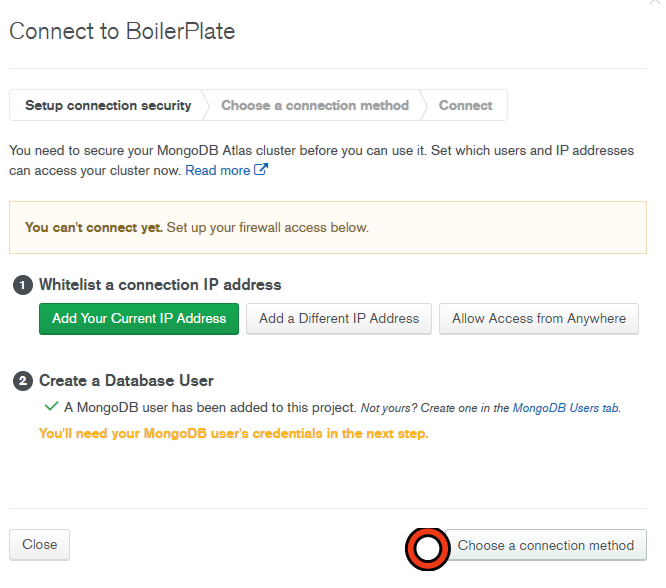Click Add a Different IP Address button

click(x=339, y=319)
